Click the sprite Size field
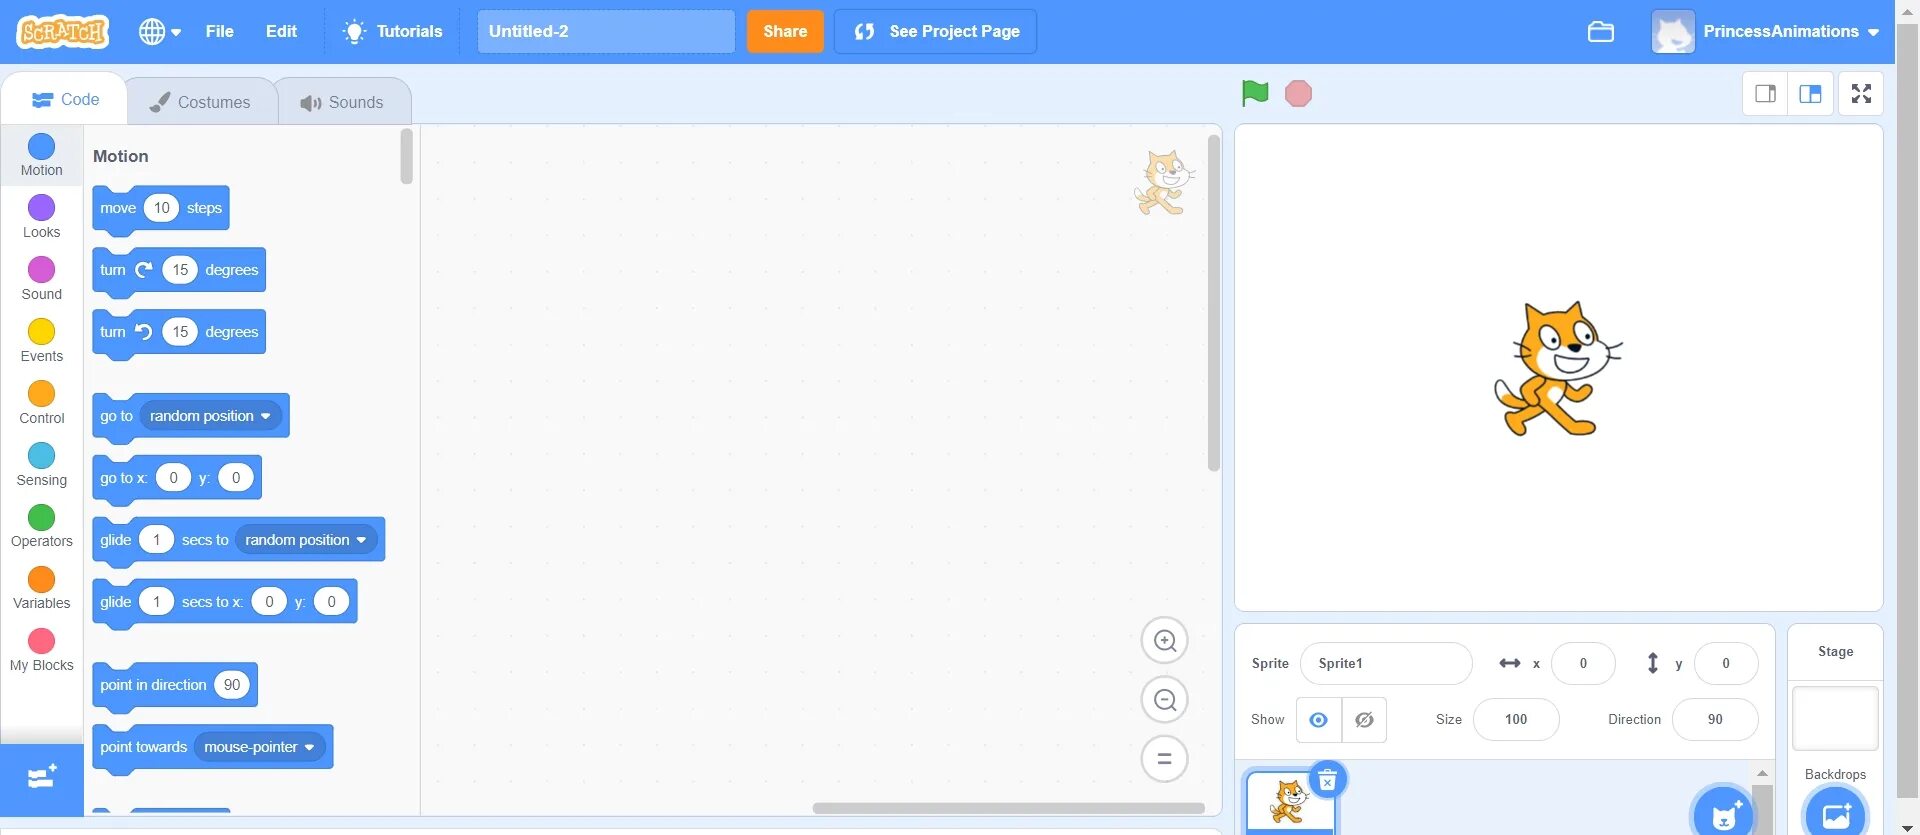Screen dimensions: 1920x835 [x=1516, y=720]
